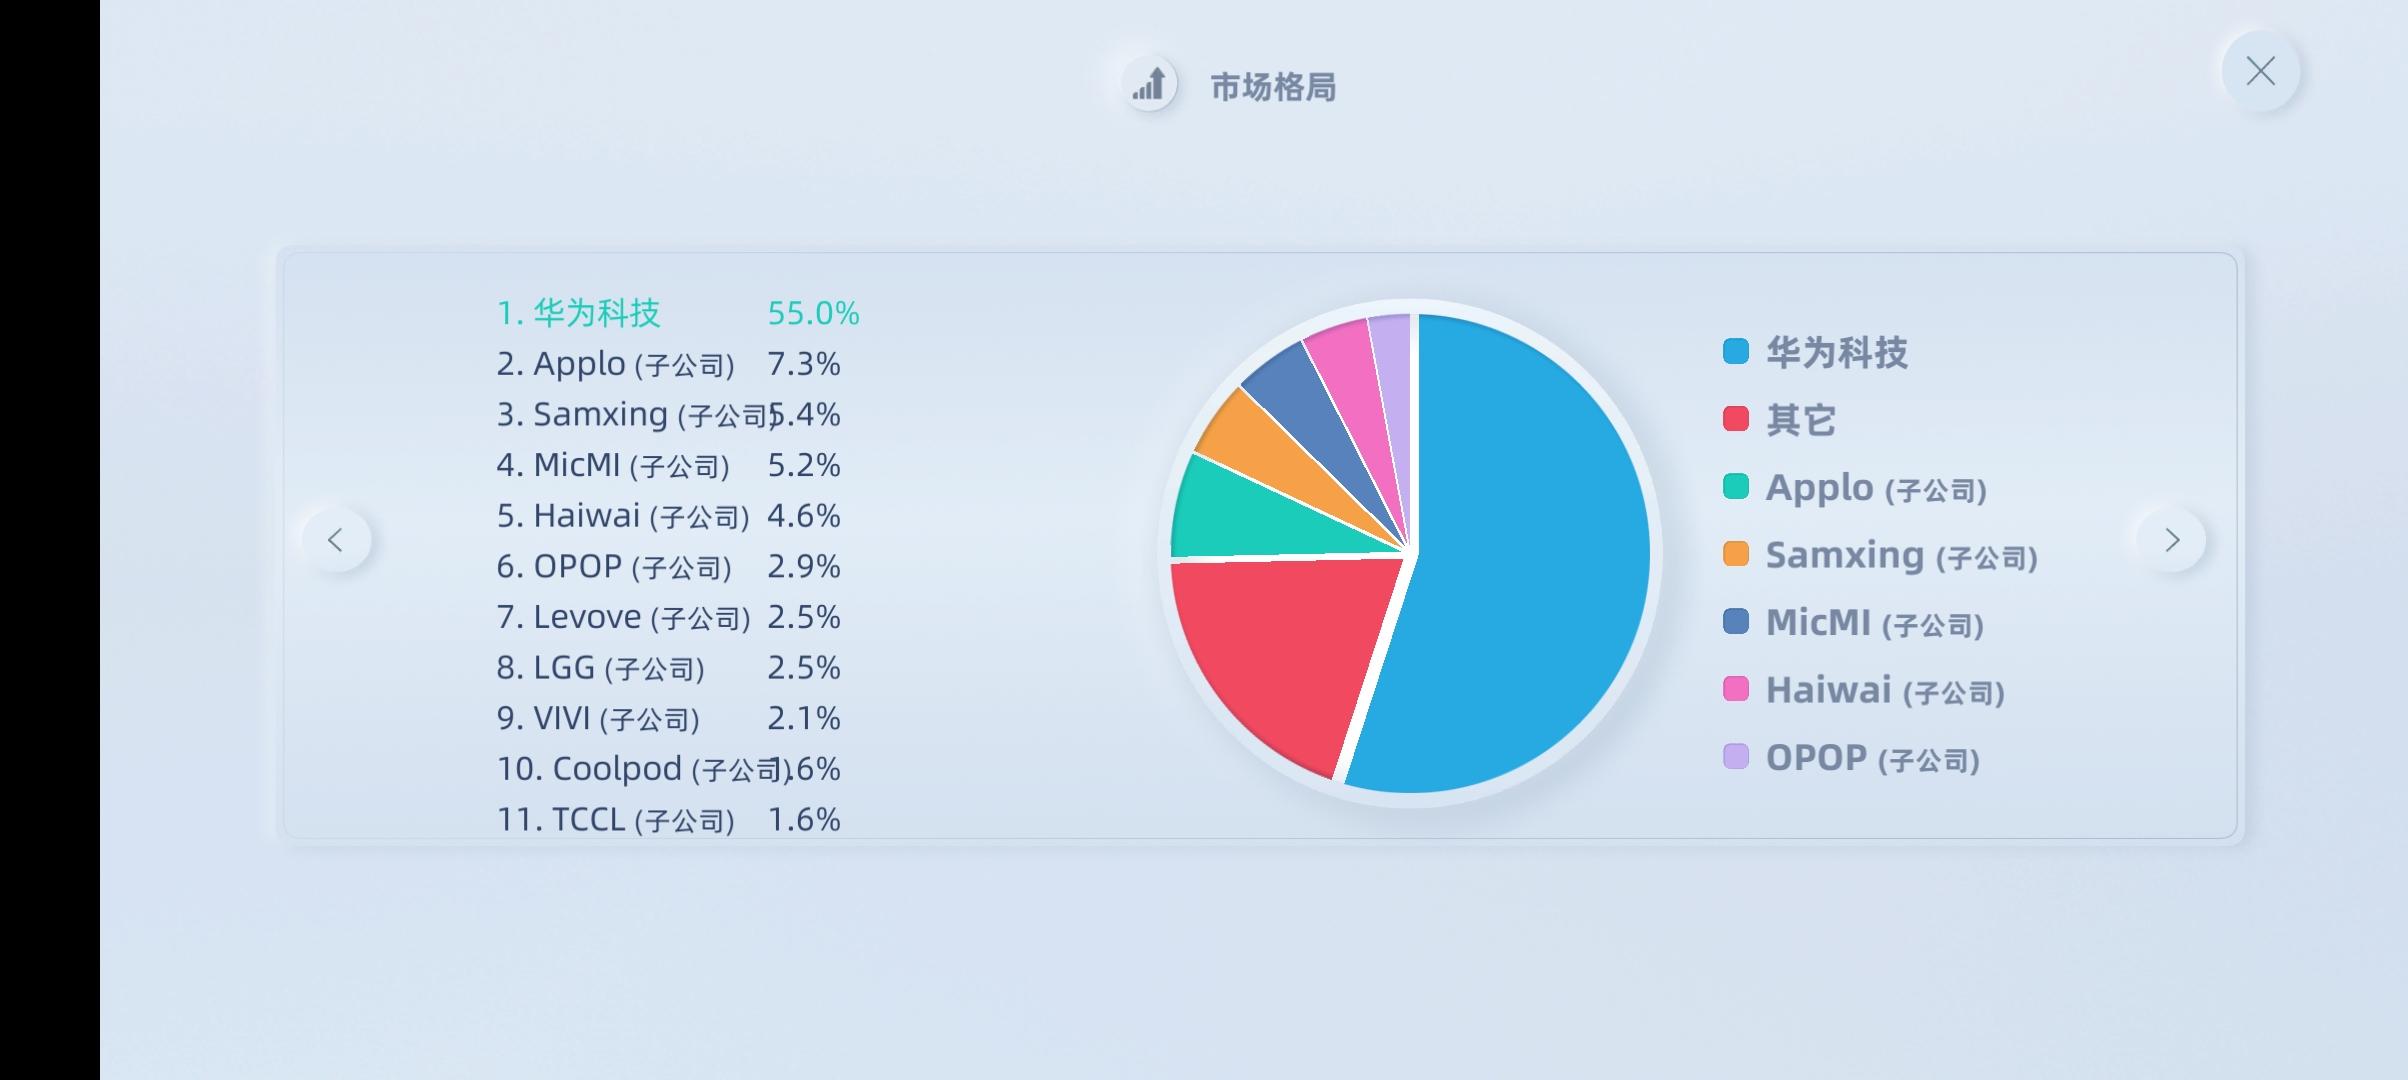Click the 市场格局 title text
2408x1080 pixels.
coord(1273,87)
